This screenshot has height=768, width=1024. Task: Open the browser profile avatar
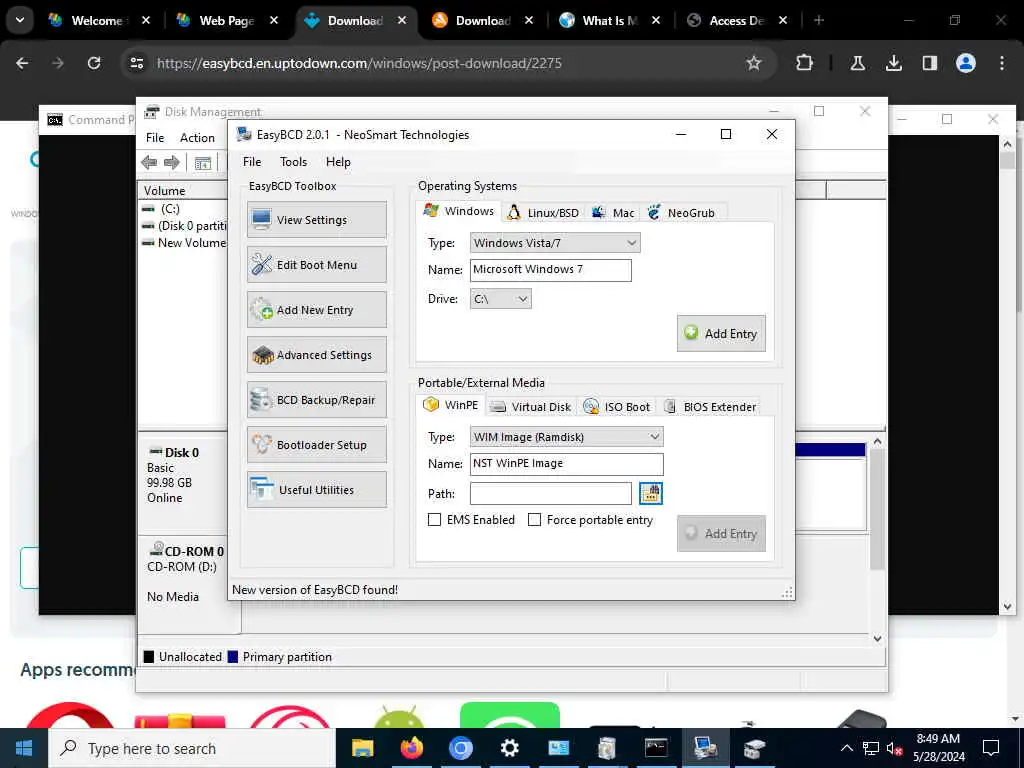966,63
